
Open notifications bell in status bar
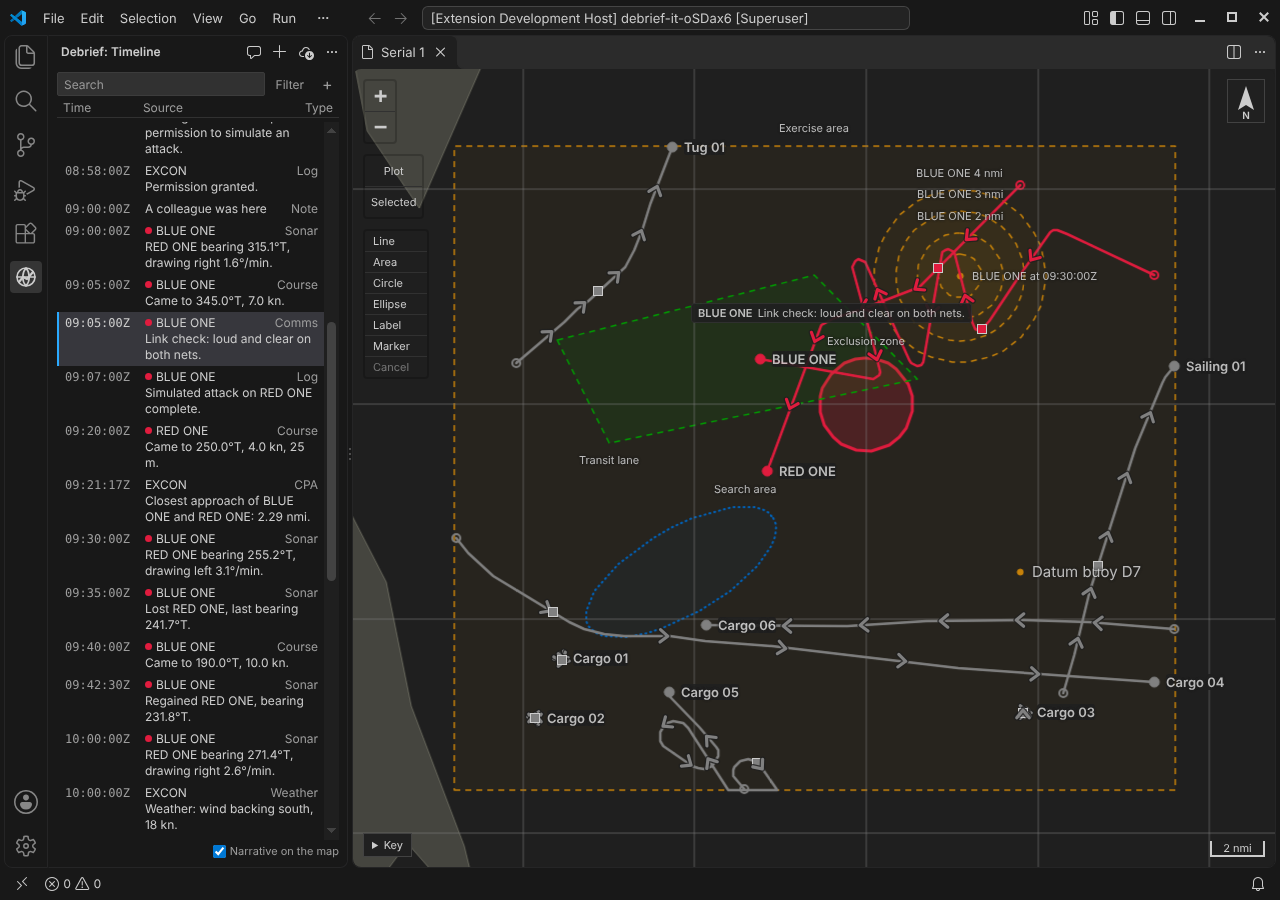coord(1258,884)
